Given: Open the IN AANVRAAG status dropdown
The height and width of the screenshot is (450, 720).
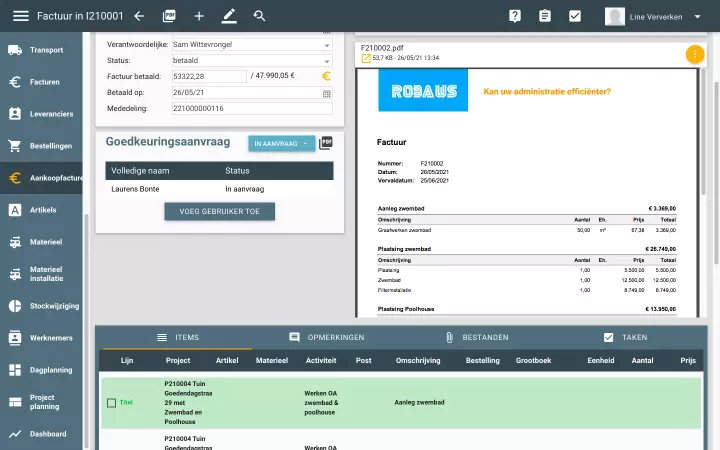Looking at the screenshot, I should (281, 144).
